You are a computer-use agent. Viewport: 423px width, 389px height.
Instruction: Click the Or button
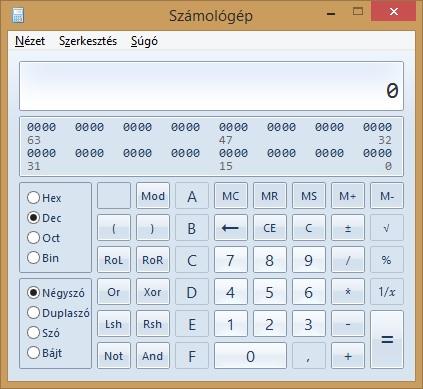tap(114, 292)
